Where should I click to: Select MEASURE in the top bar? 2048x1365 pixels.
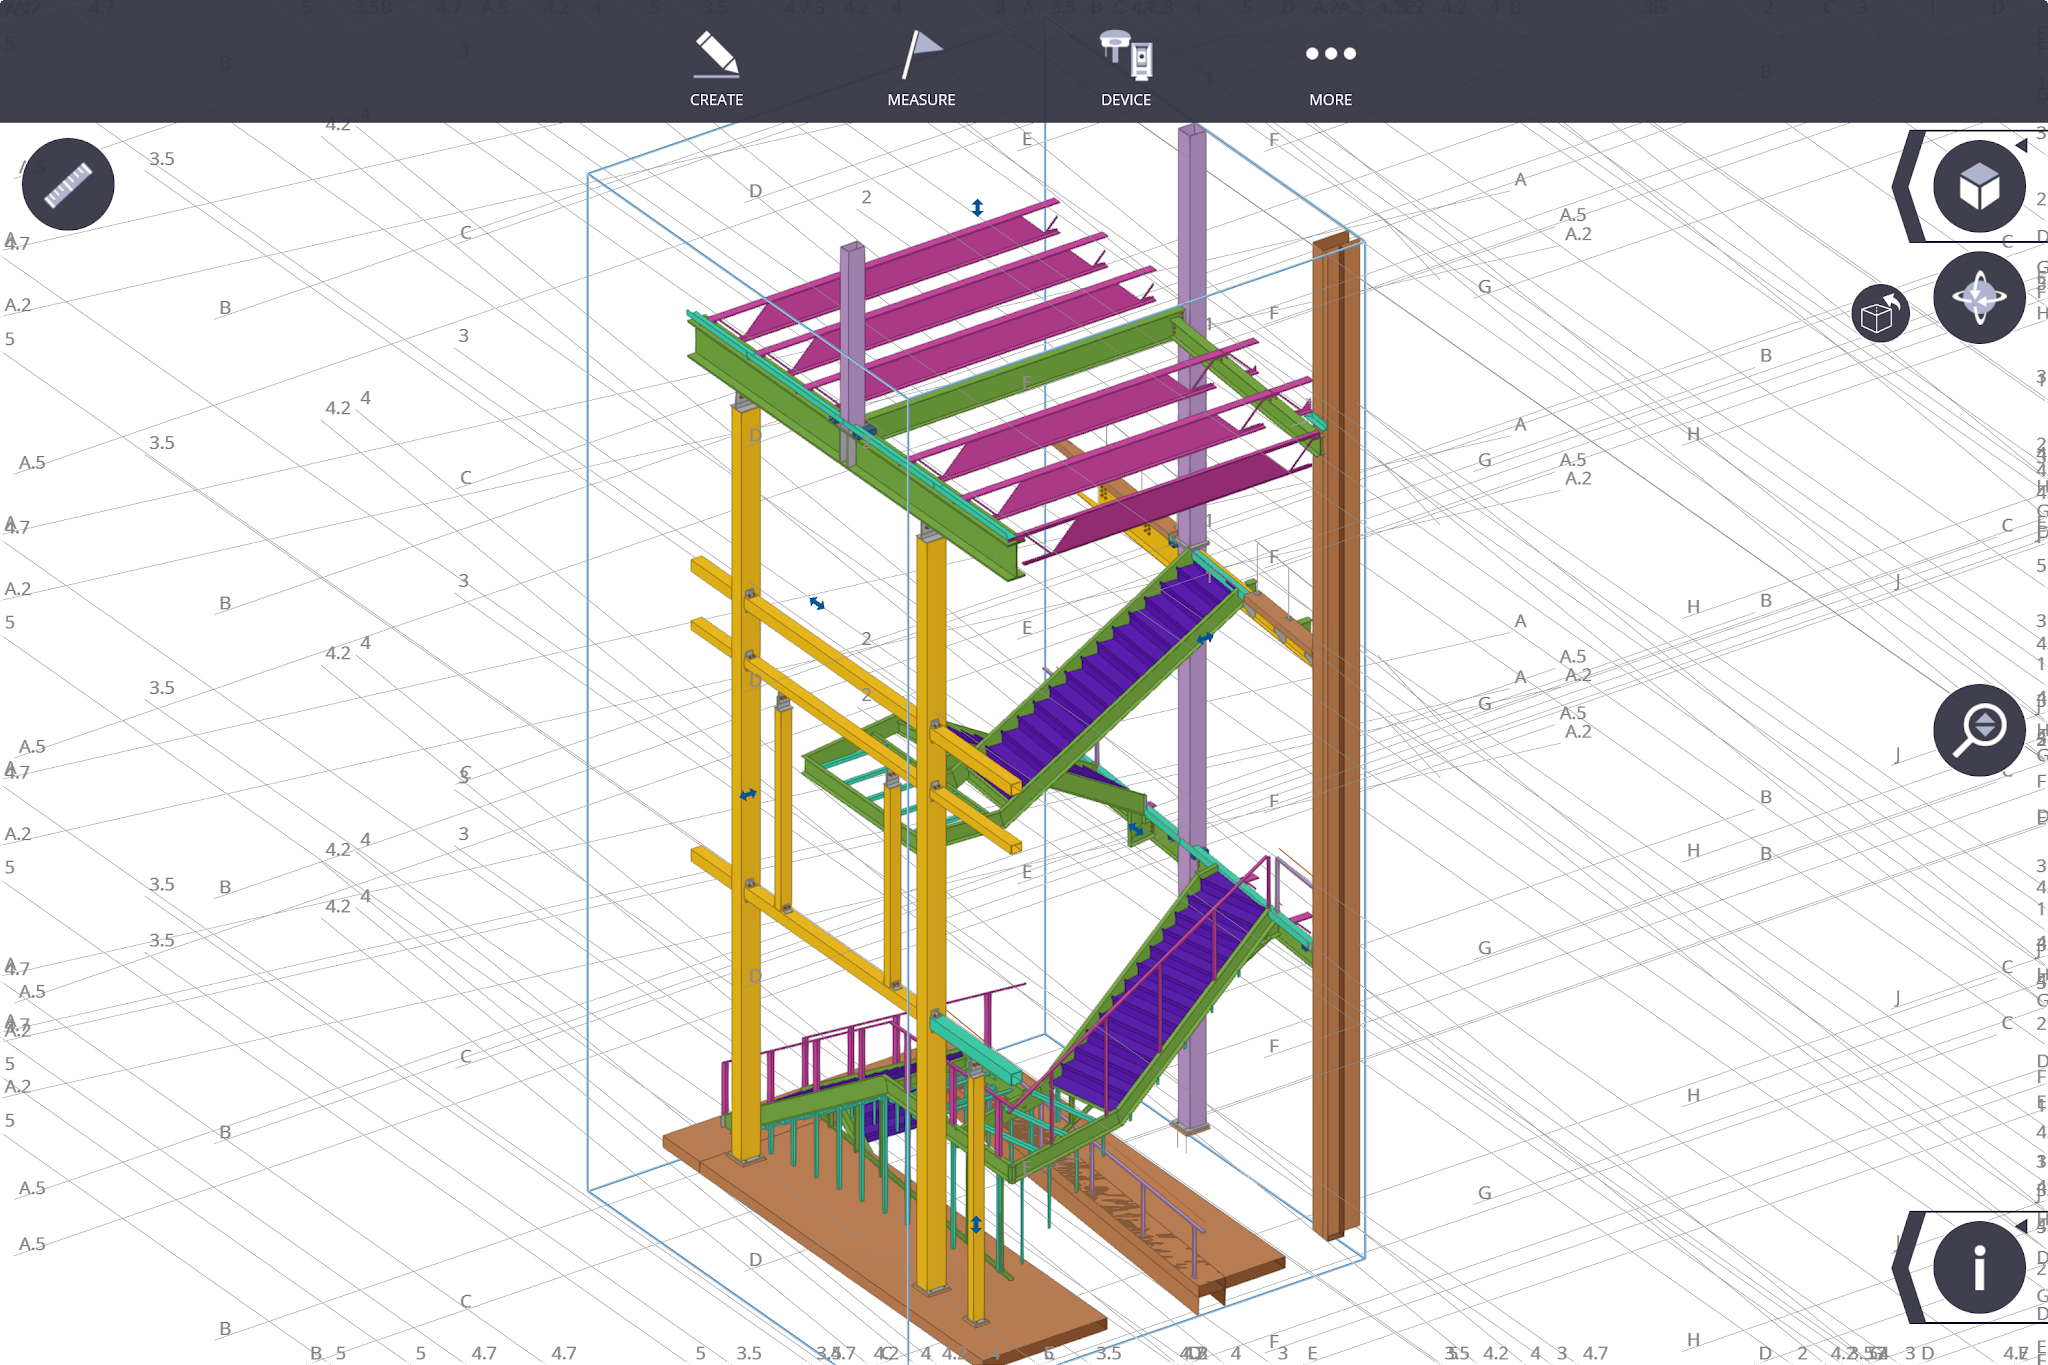[920, 99]
